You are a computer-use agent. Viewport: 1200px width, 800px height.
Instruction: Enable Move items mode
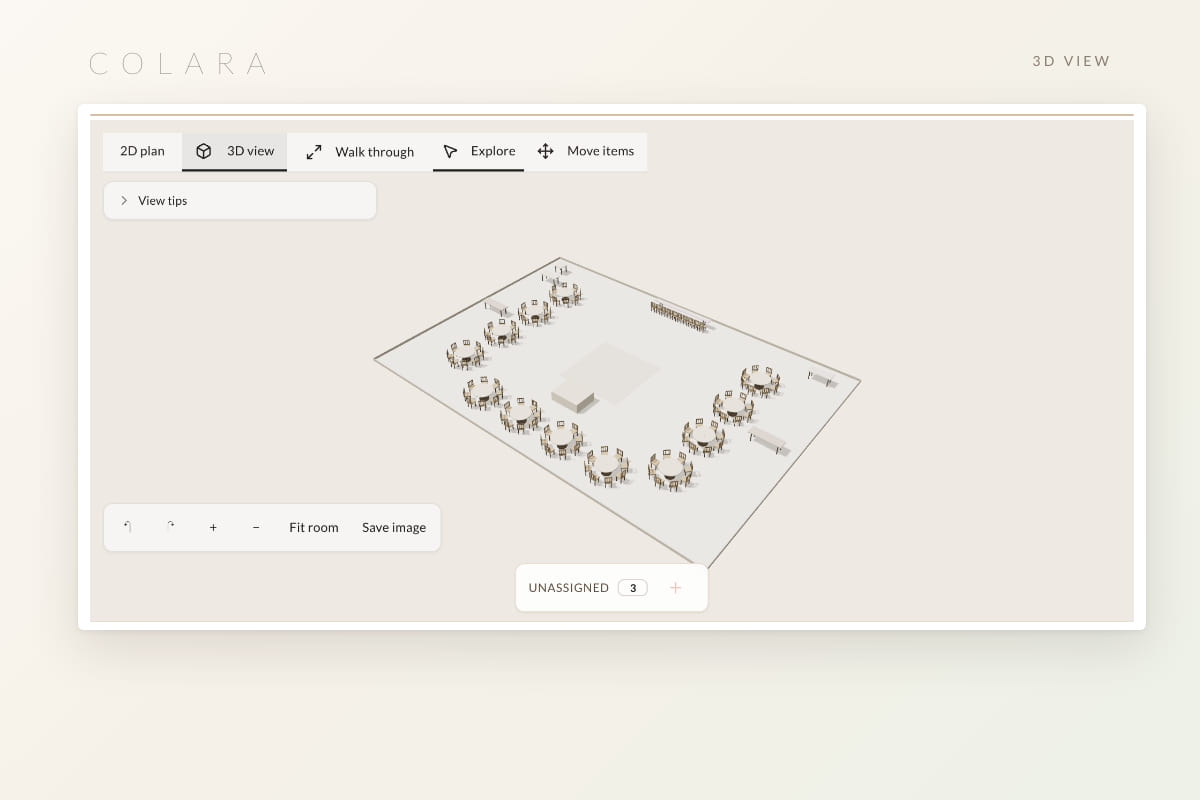click(586, 151)
